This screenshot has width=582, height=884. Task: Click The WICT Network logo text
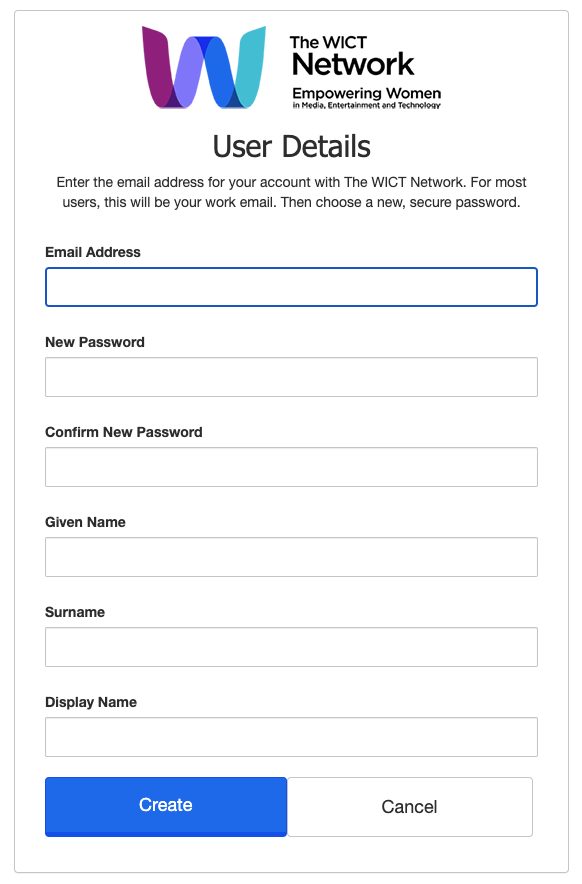(352, 56)
